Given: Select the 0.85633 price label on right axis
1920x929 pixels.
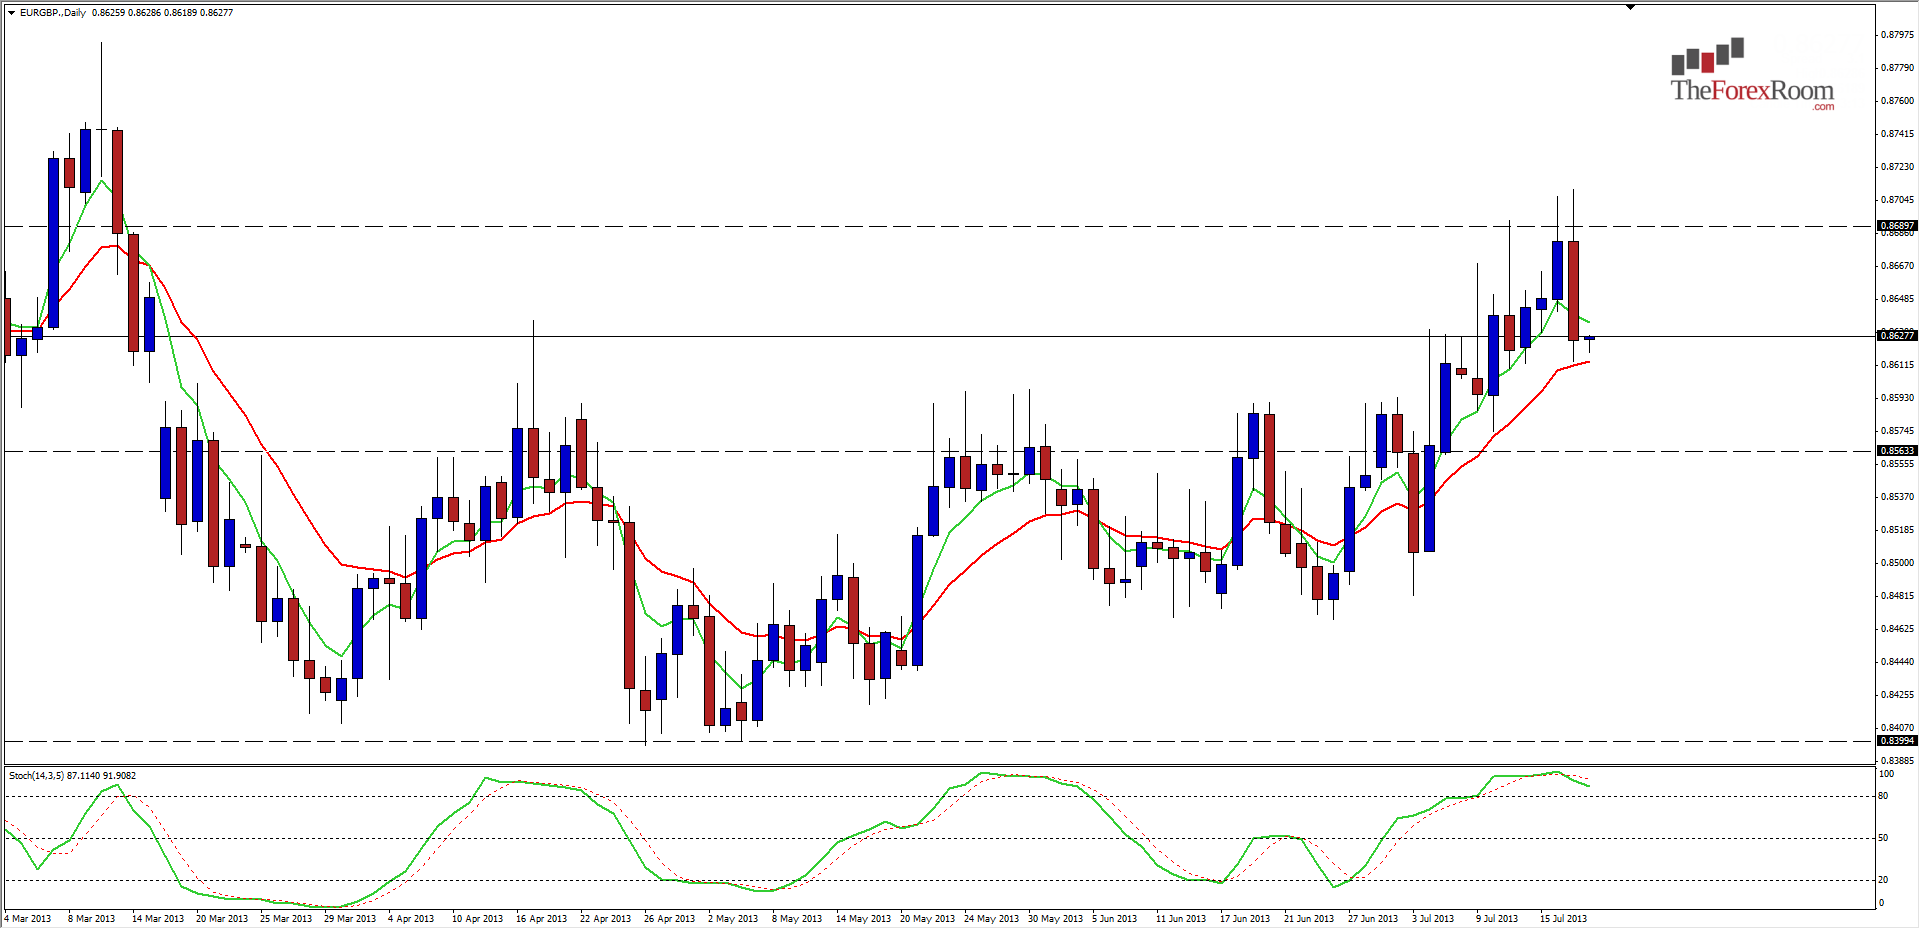Looking at the screenshot, I should tap(1898, 450).
